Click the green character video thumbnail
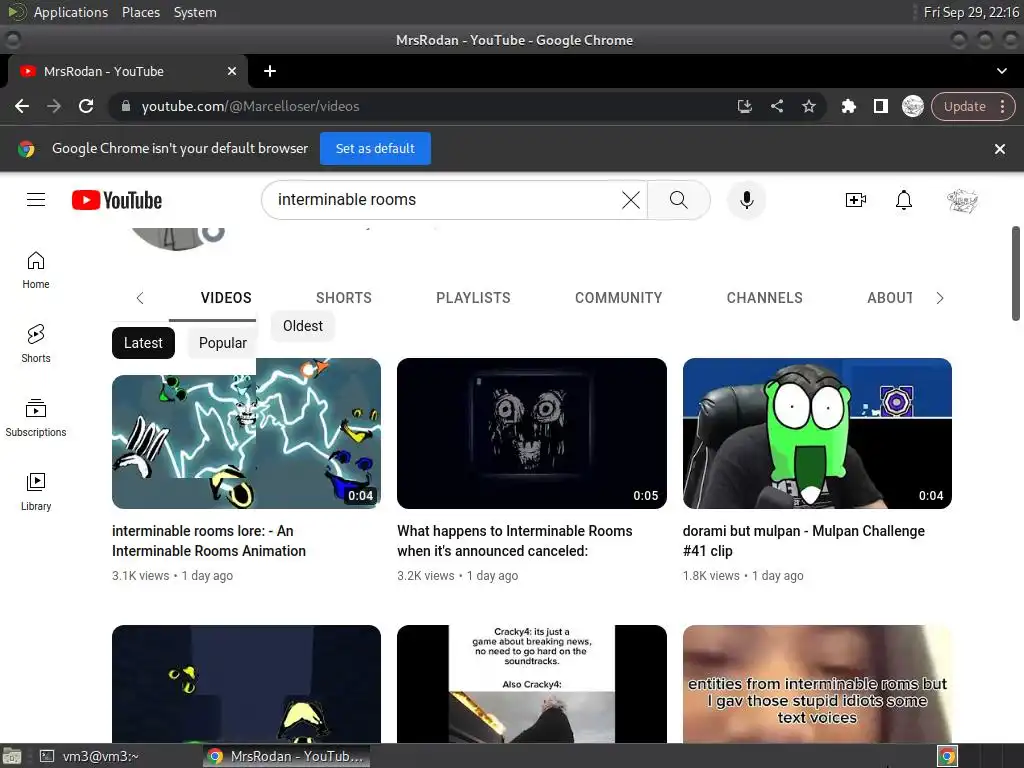The width and height of the screenshot is (1024, 768). coord(817,433)
